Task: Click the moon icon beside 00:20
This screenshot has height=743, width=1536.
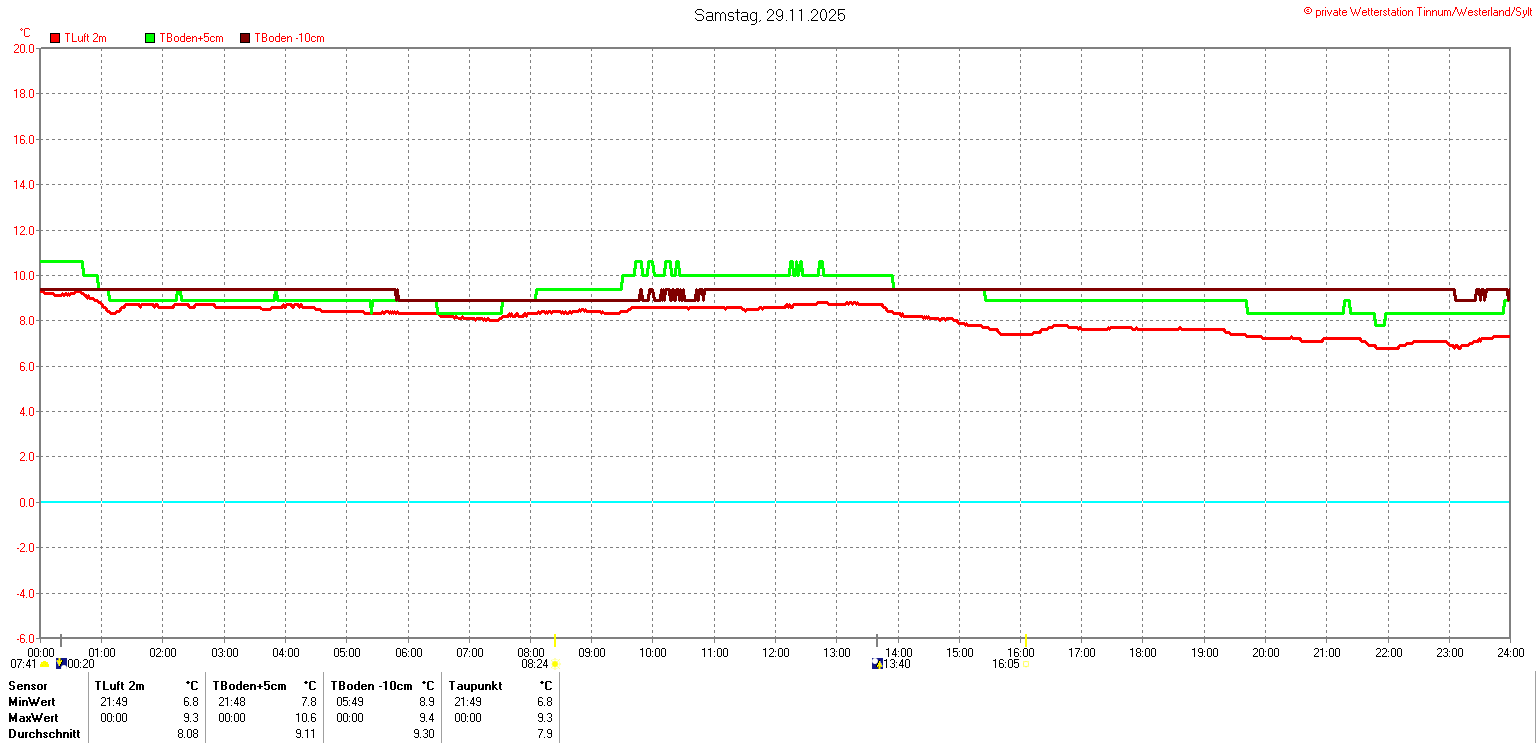Action: [61, 663]
